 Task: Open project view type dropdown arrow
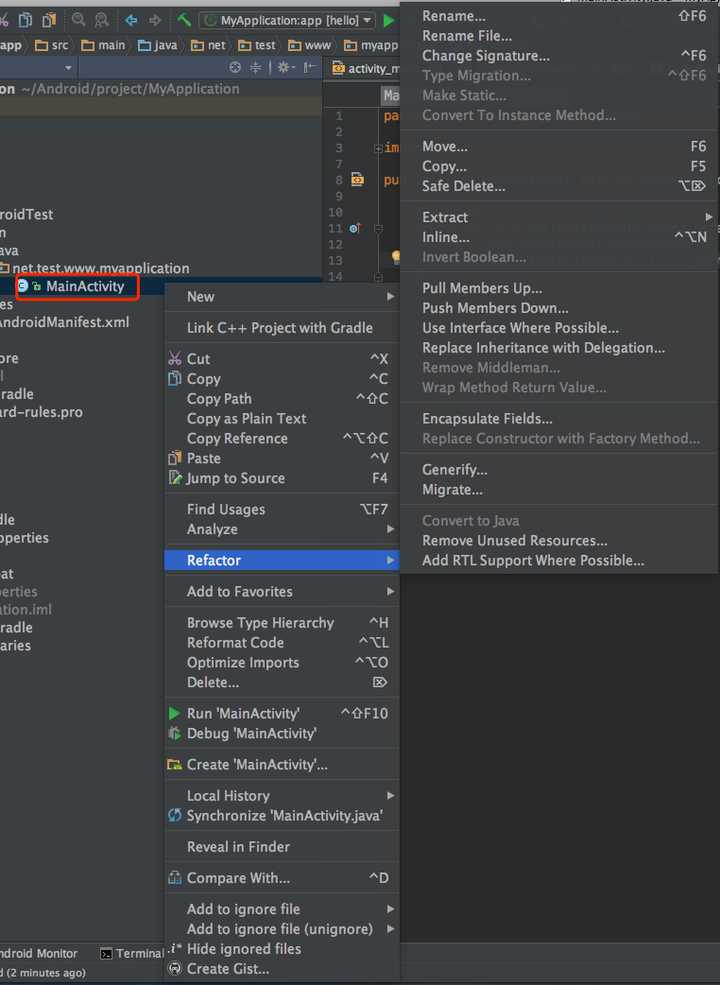pyautogui.click(x=68, y=67)
